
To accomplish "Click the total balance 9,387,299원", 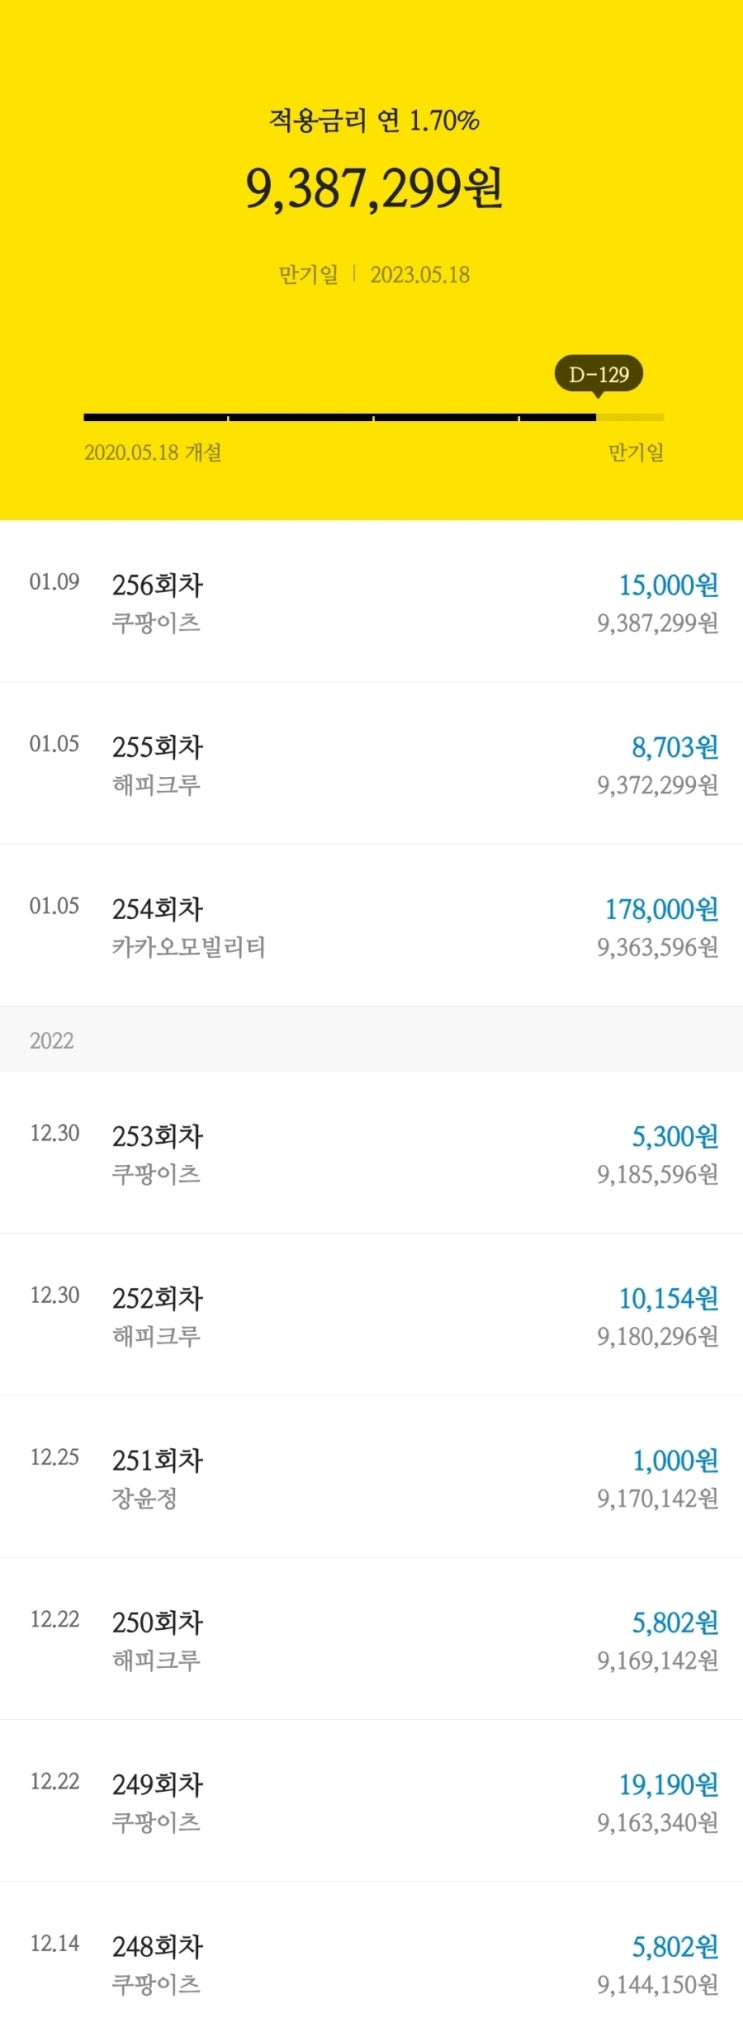I will (374, 188).
